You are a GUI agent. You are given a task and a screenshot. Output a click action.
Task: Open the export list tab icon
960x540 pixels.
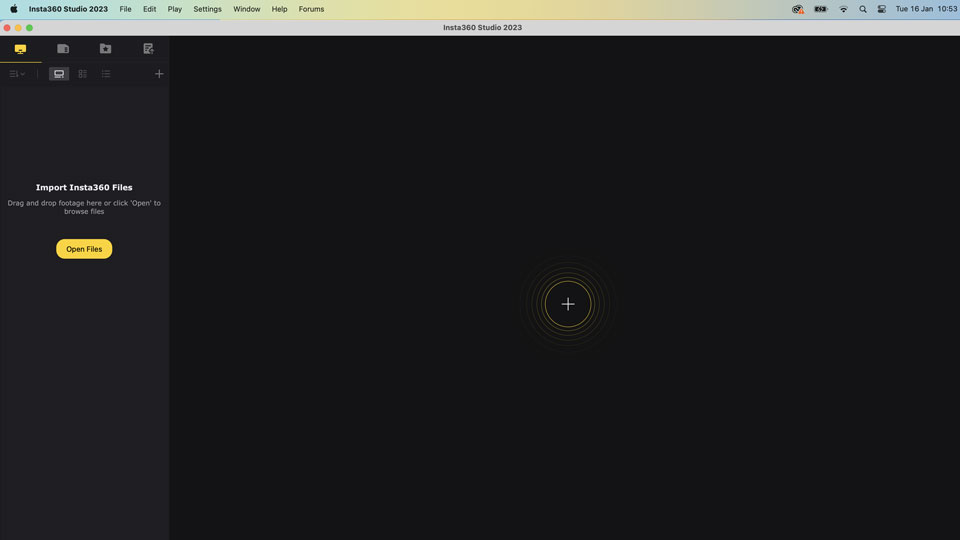coord(148,48)
